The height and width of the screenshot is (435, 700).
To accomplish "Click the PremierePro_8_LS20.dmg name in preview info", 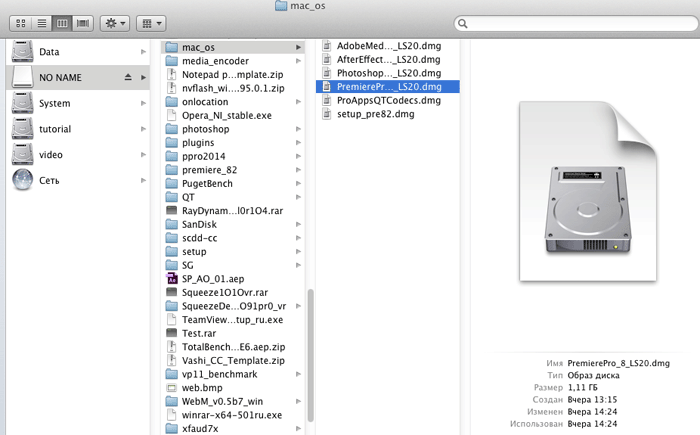I will (618, 363).
